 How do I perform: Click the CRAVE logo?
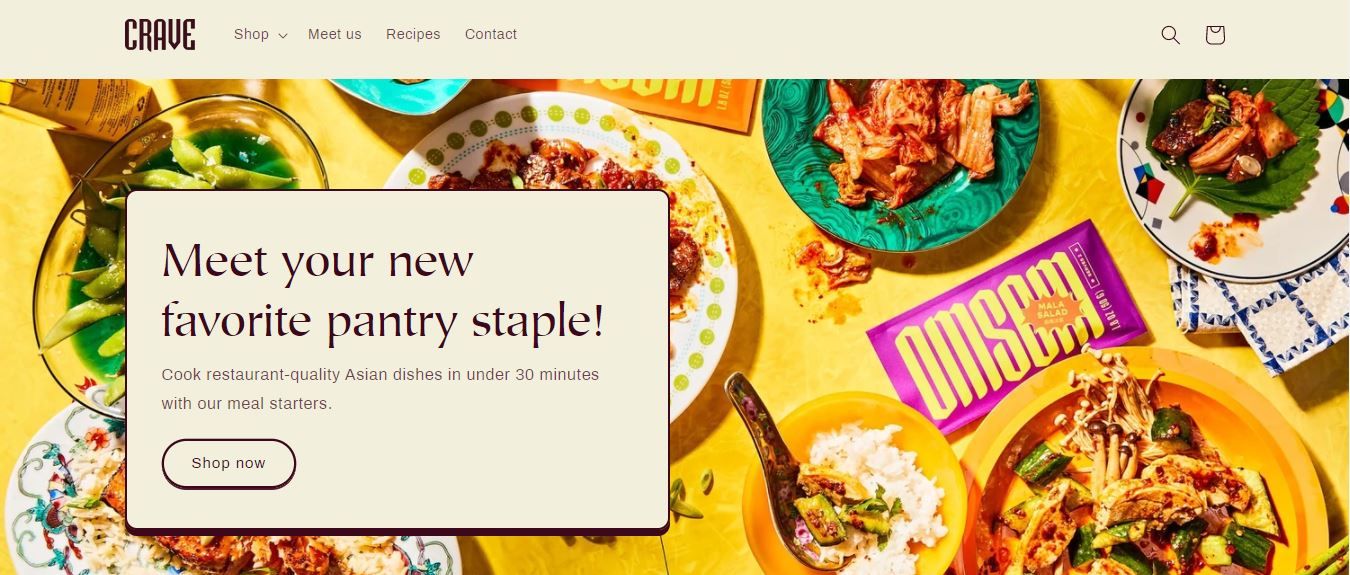pos(160,35)
